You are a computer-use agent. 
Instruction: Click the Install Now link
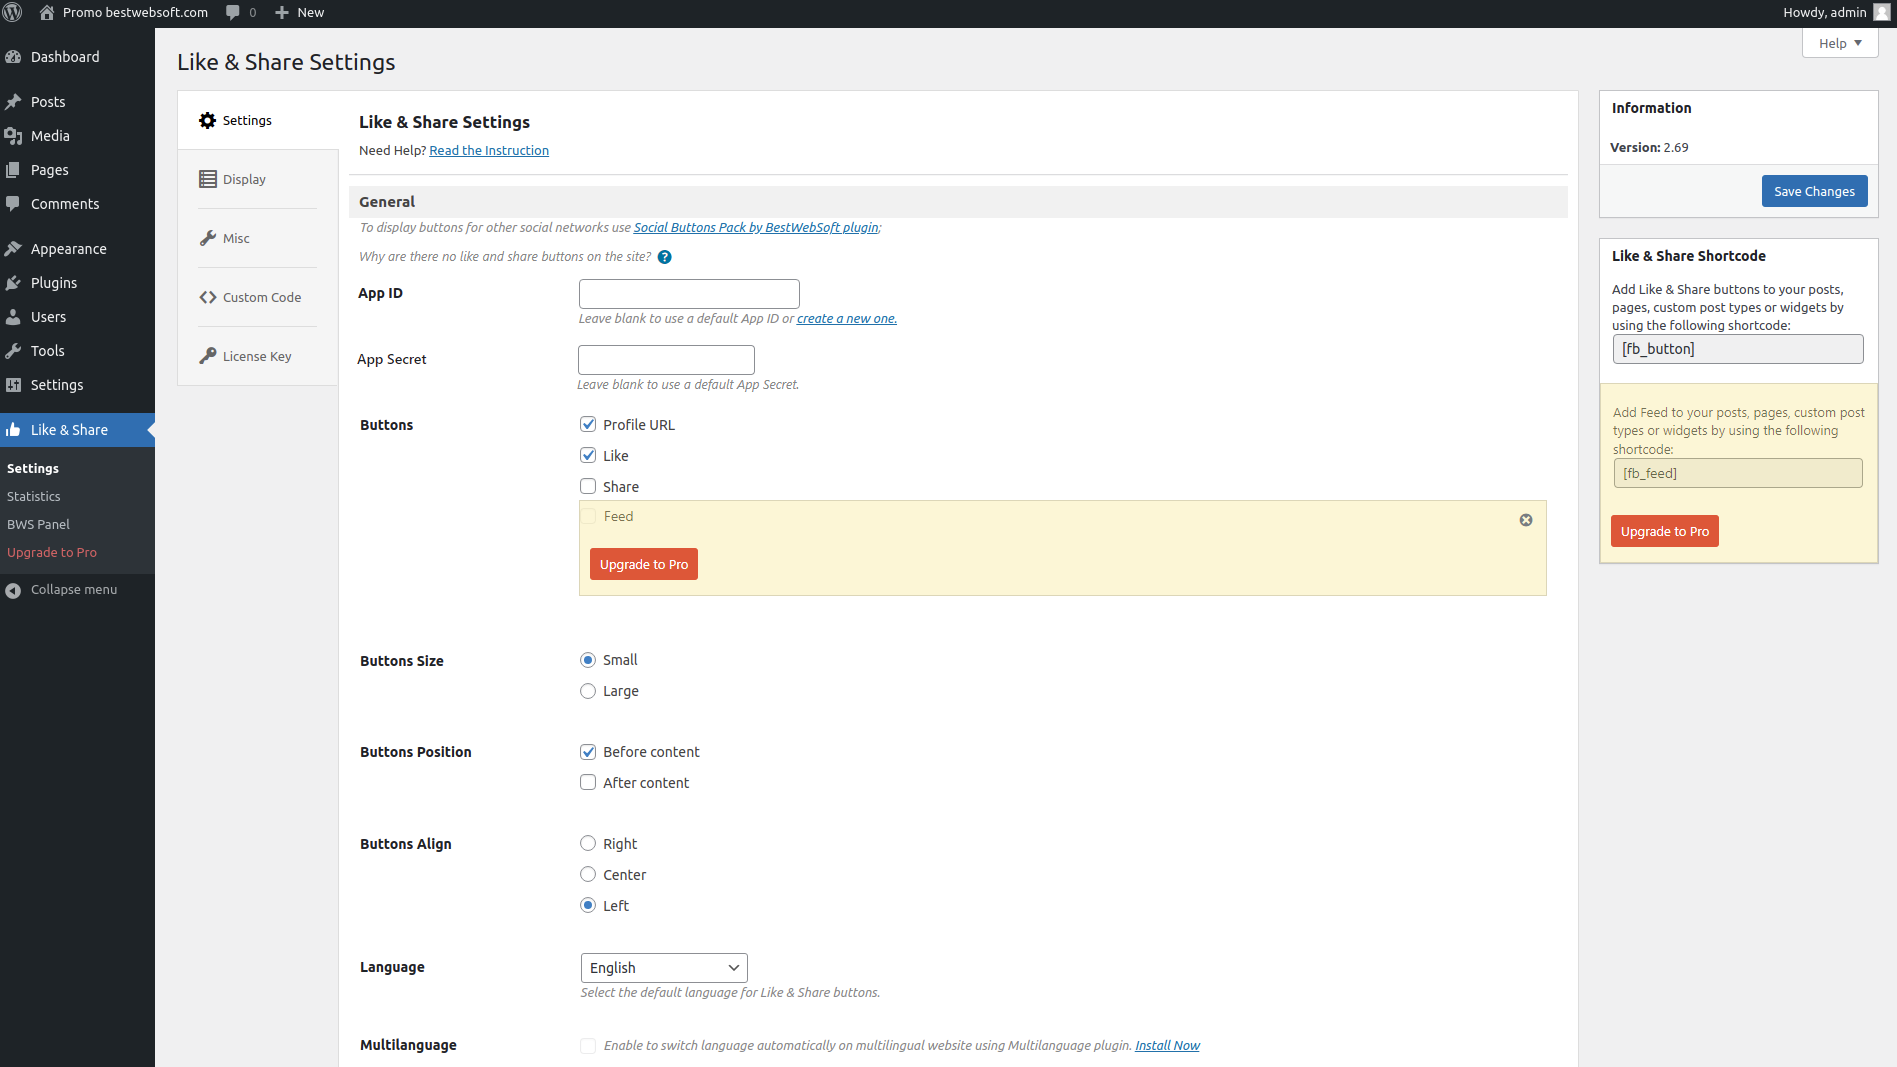(x=1167, y=1046)
